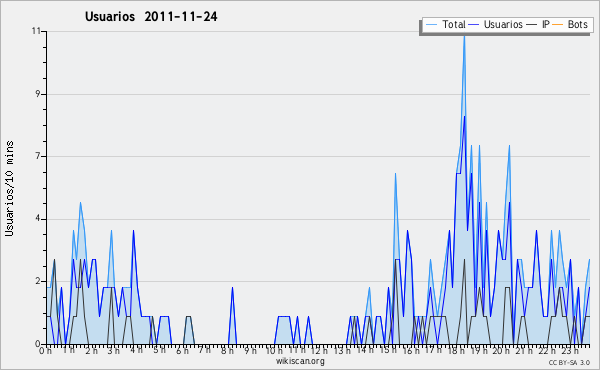Click the highest Total peak near 18 h

(464, 37)
